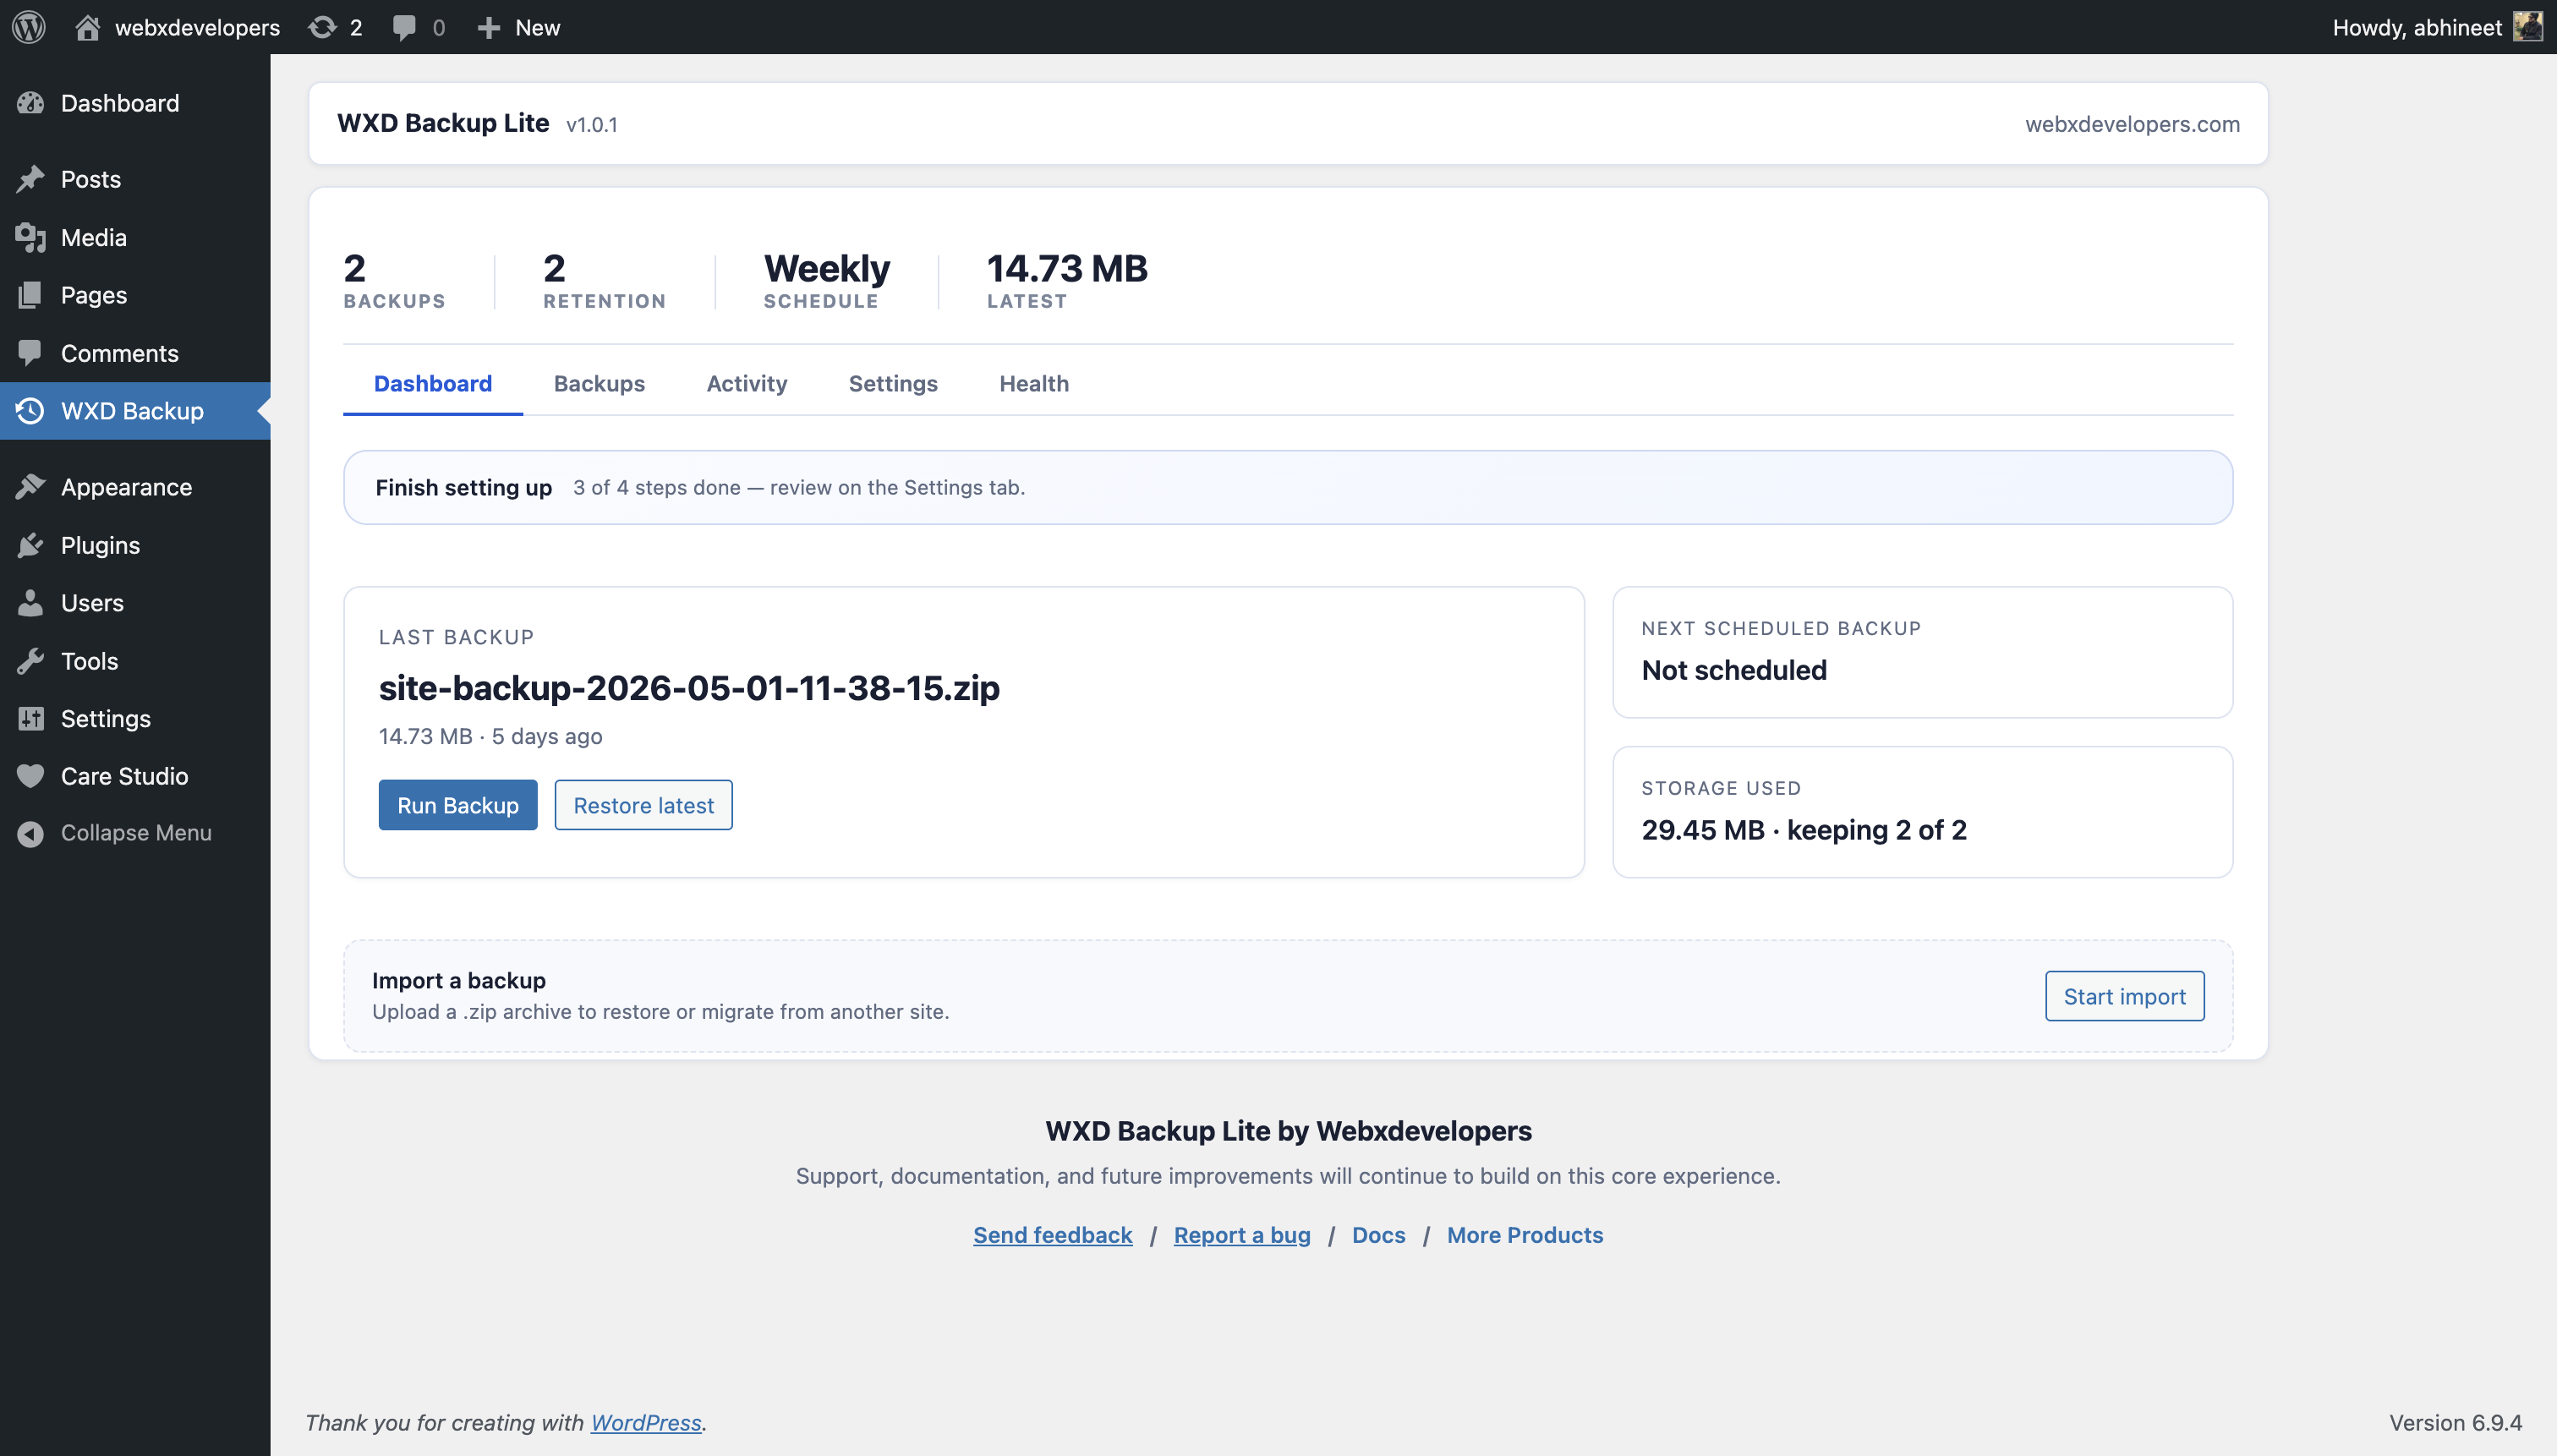Viewport: 2557px width, 1456px height.
Task: Click the Finish setting up notice text
Action: coord(463,487)
